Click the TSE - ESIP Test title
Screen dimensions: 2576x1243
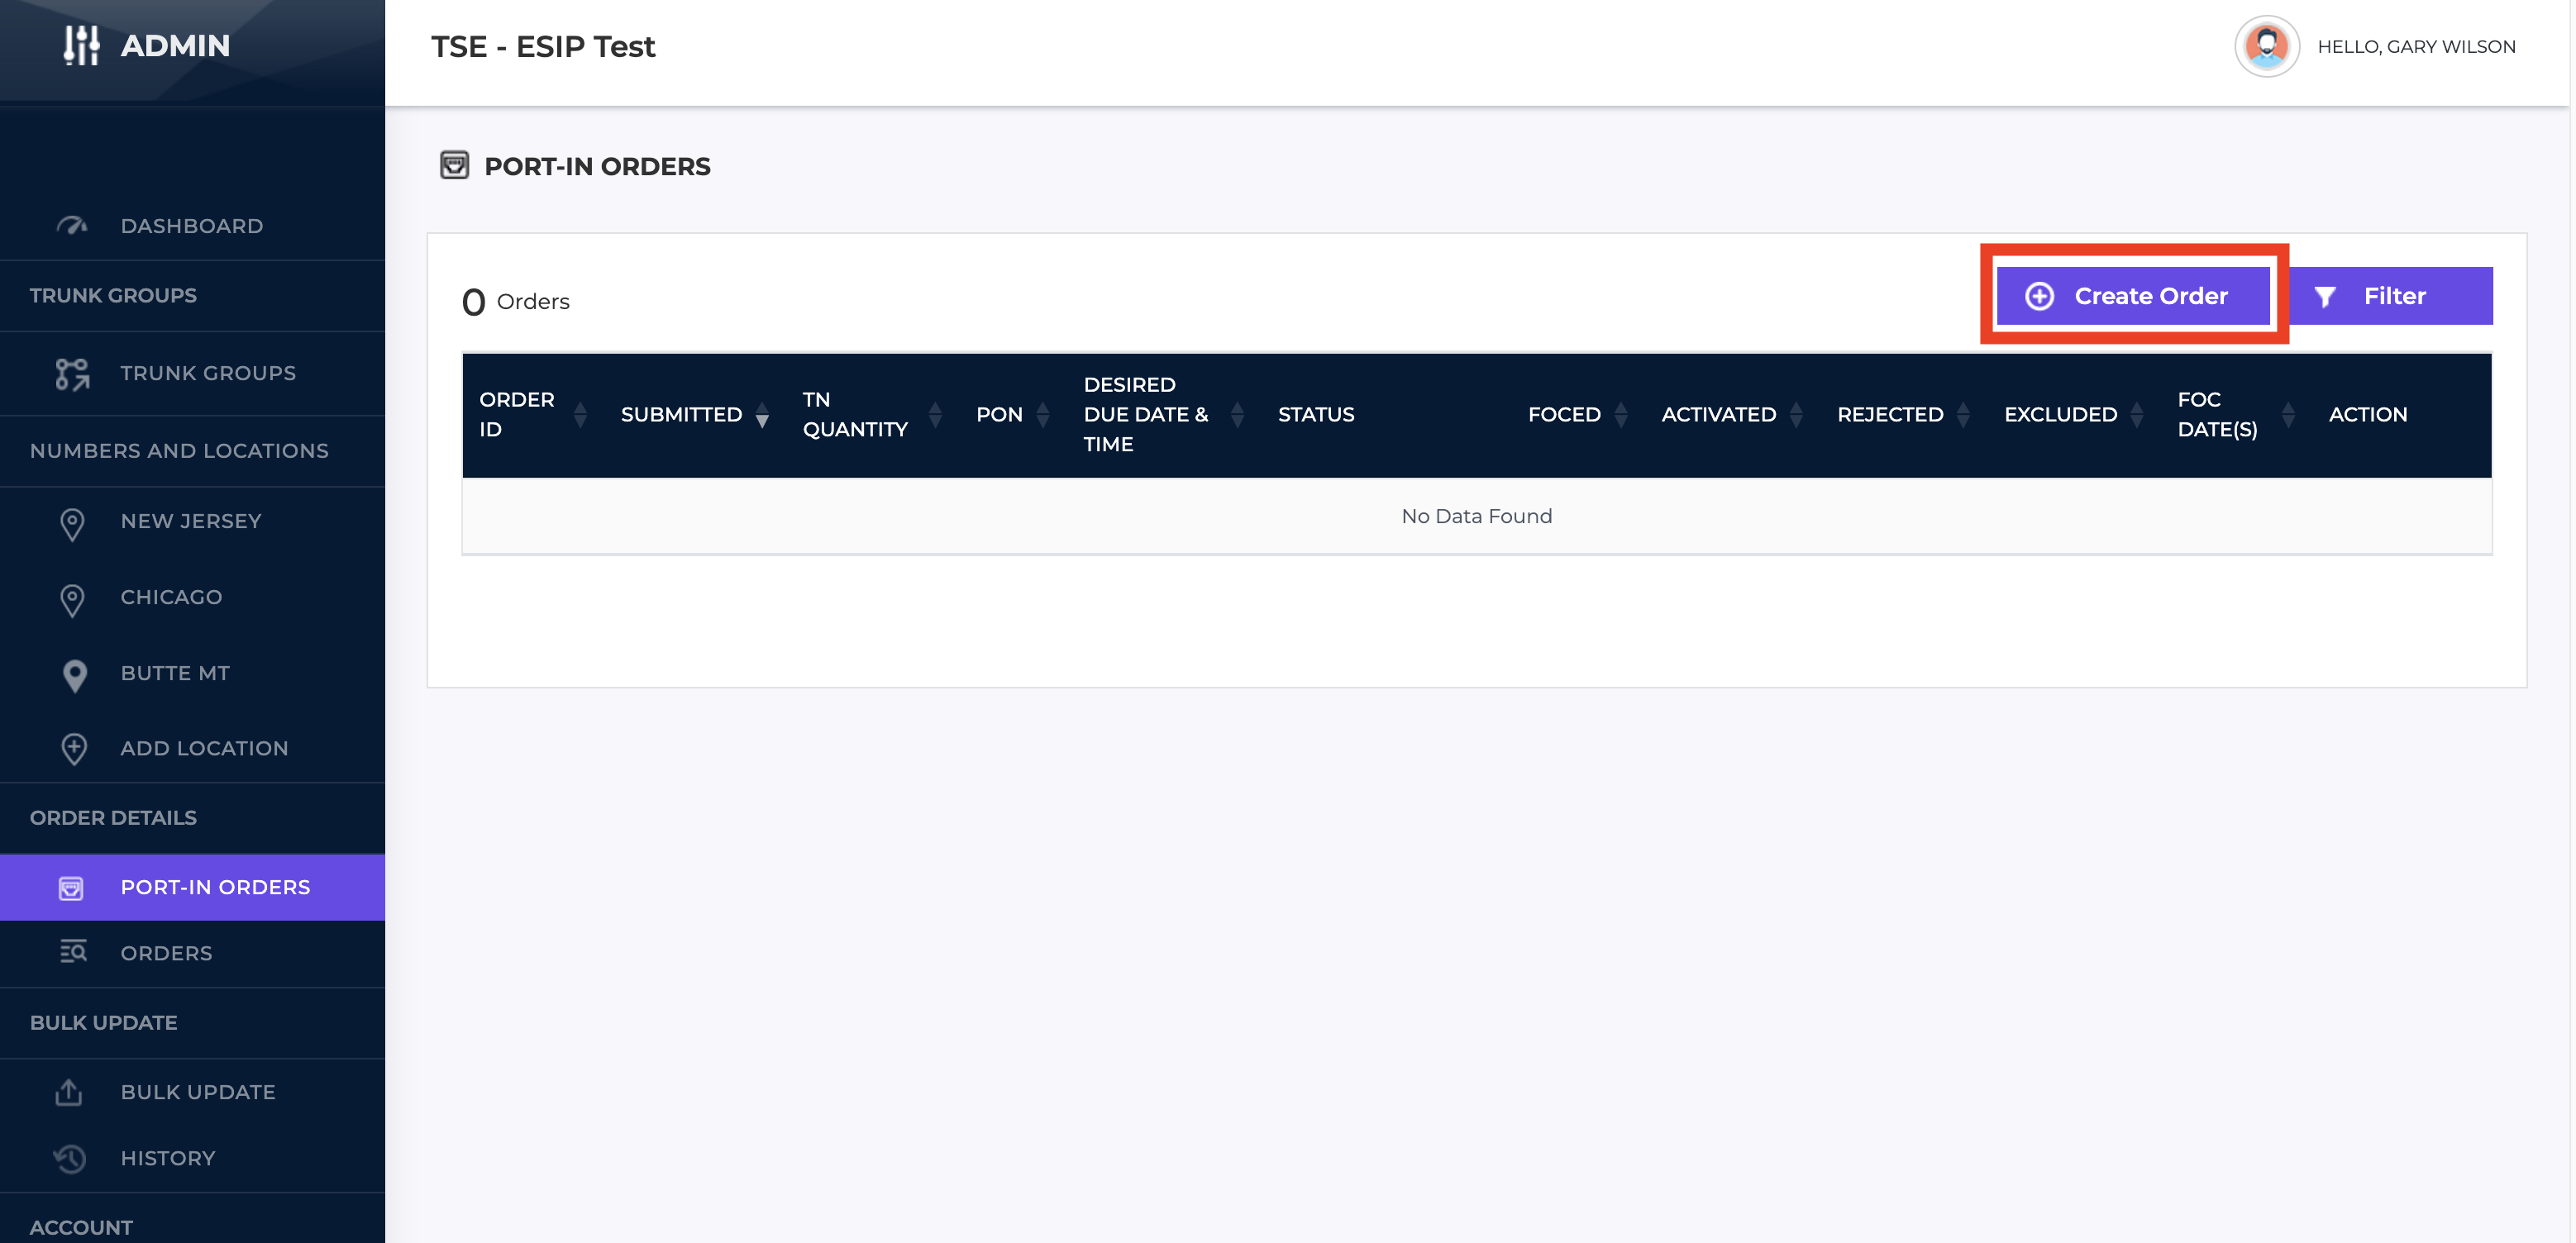[543, 47]
